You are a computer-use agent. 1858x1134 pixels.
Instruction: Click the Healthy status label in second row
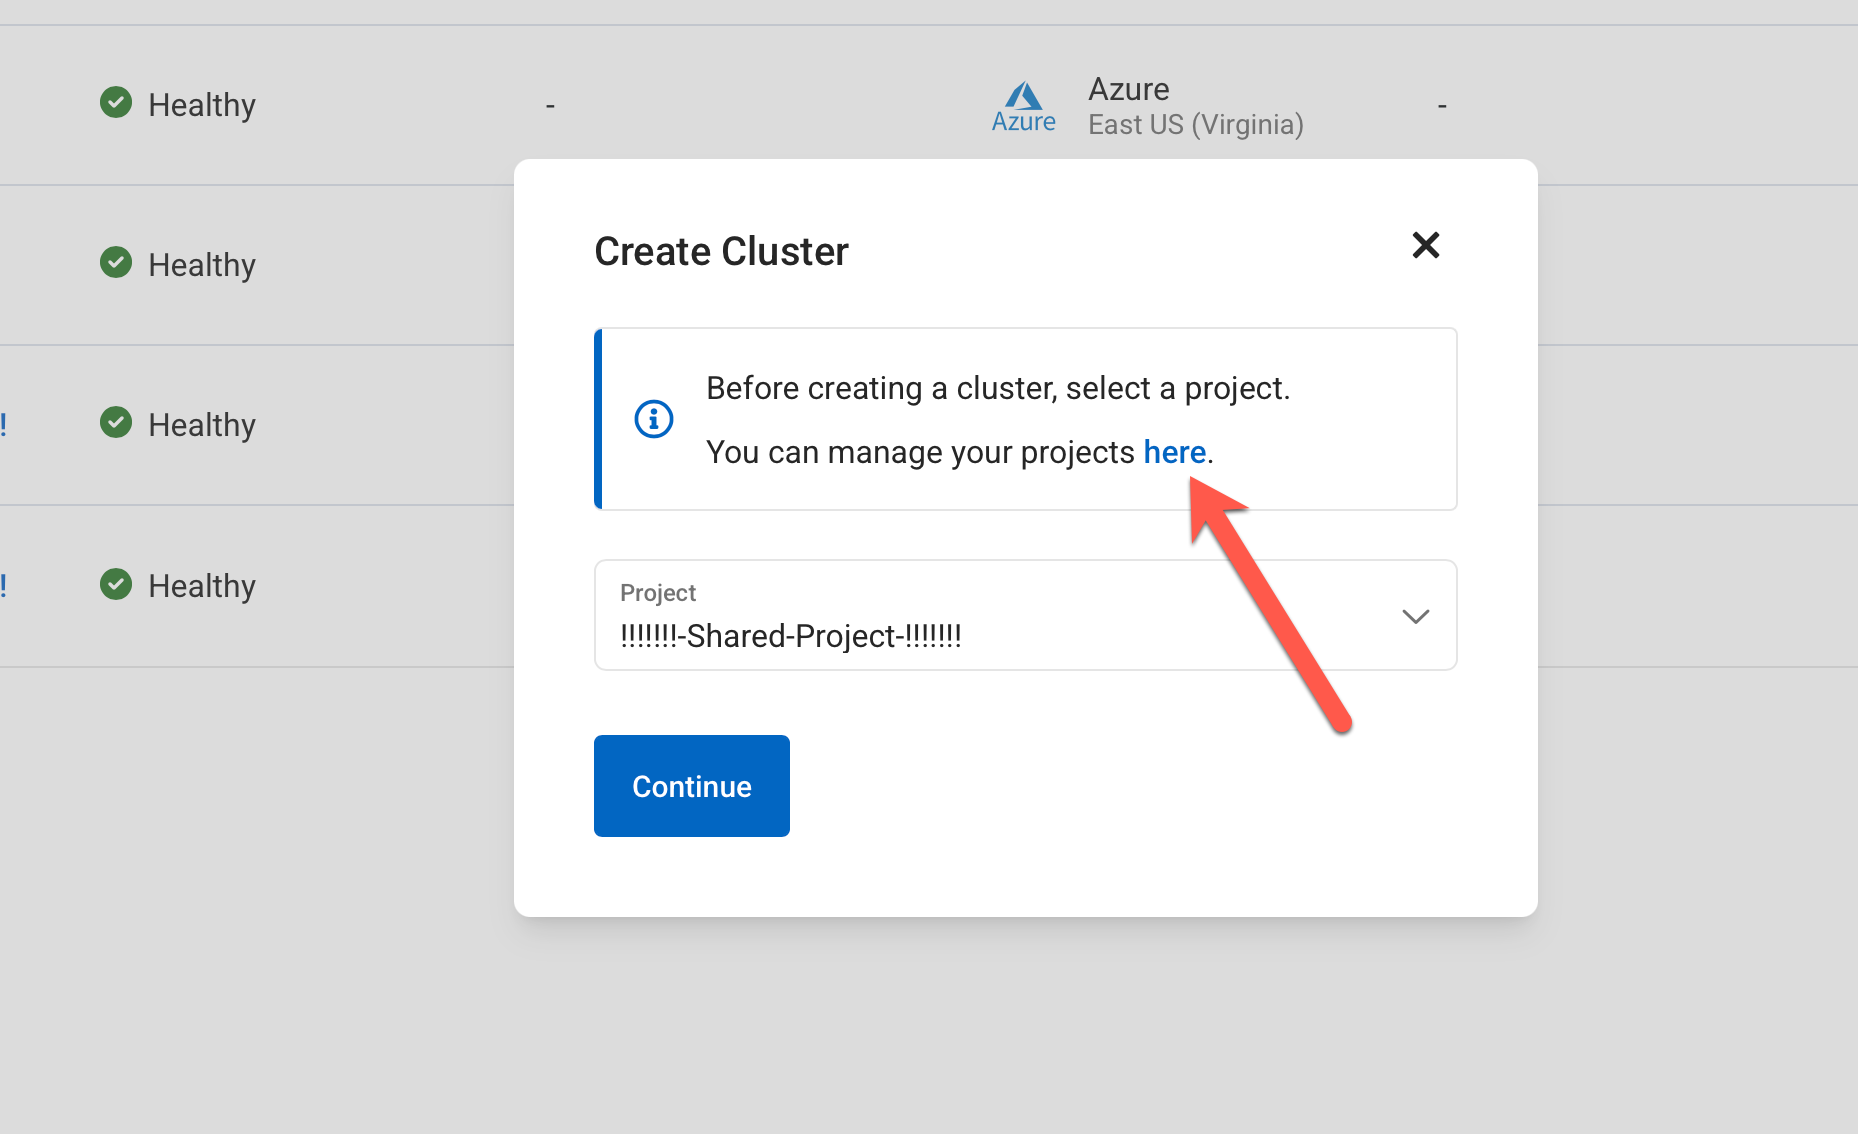(x=202, y=265)
